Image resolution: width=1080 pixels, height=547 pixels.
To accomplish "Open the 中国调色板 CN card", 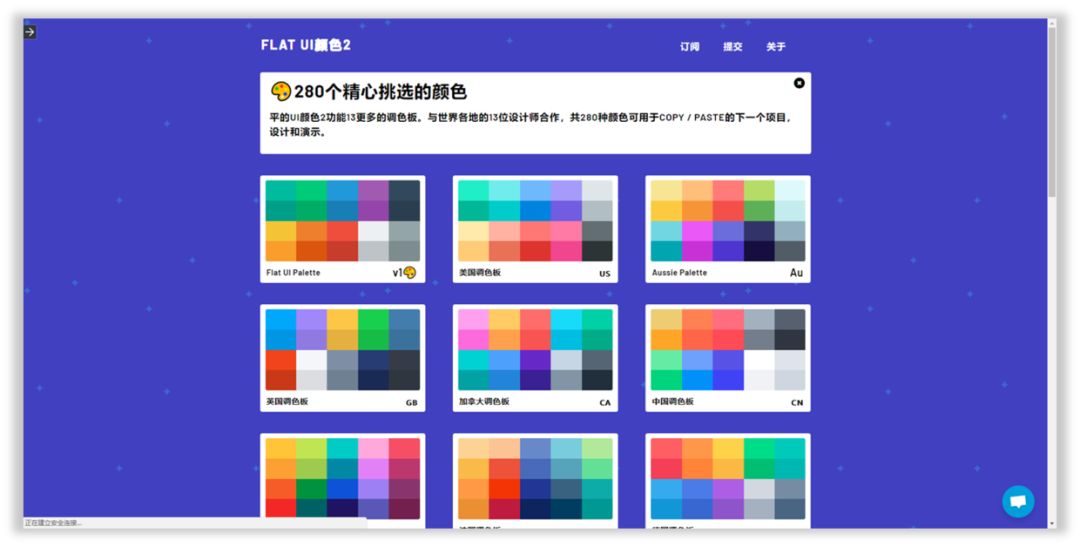I will 728,358.
